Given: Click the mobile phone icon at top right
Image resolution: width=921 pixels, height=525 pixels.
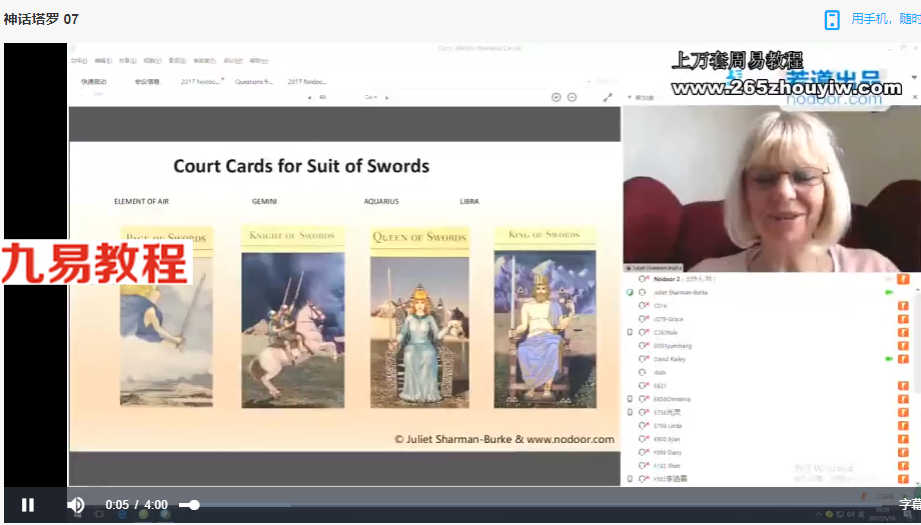Looking at the screenshot, I should (832, 19).
